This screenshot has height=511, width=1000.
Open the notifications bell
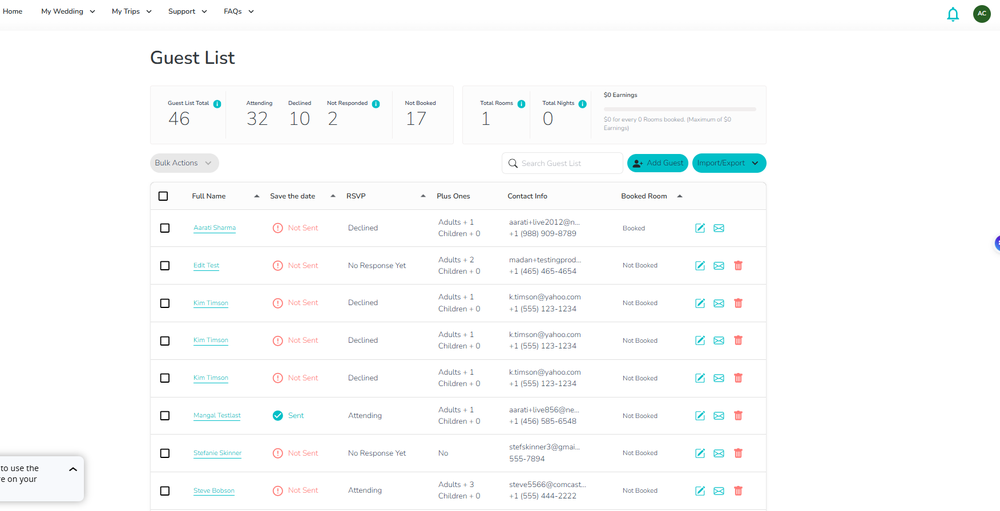pos(953,14)
